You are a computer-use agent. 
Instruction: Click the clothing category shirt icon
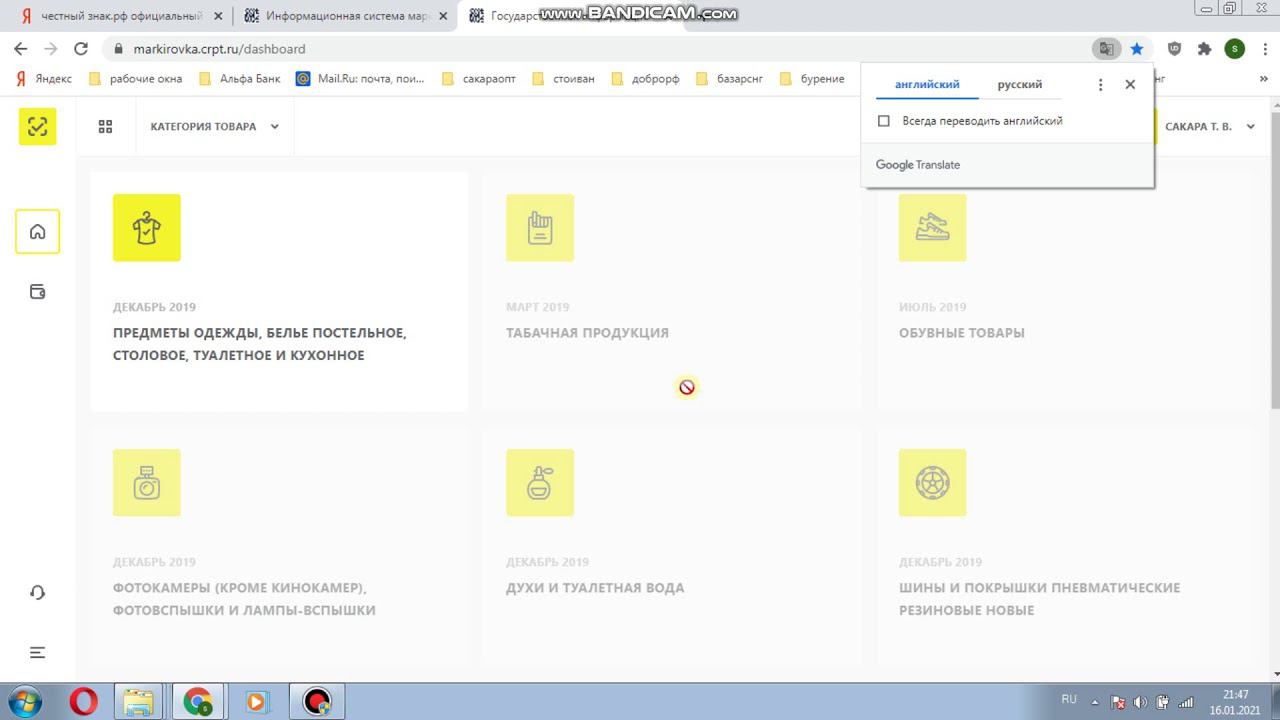147,228
